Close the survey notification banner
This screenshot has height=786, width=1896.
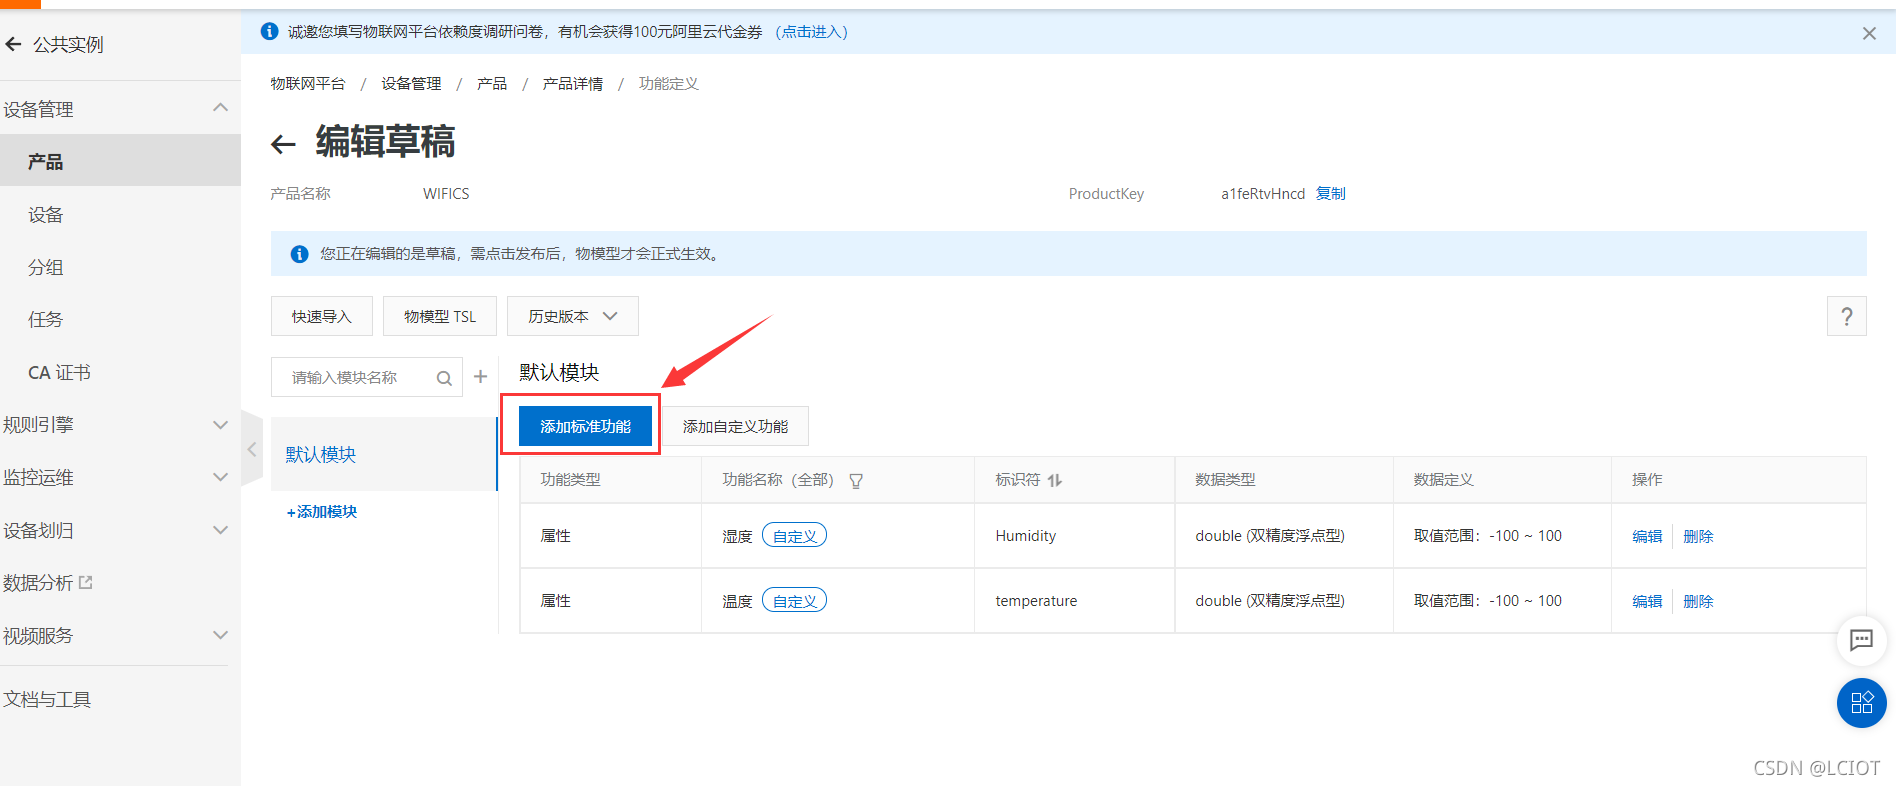coord(1869,33)
